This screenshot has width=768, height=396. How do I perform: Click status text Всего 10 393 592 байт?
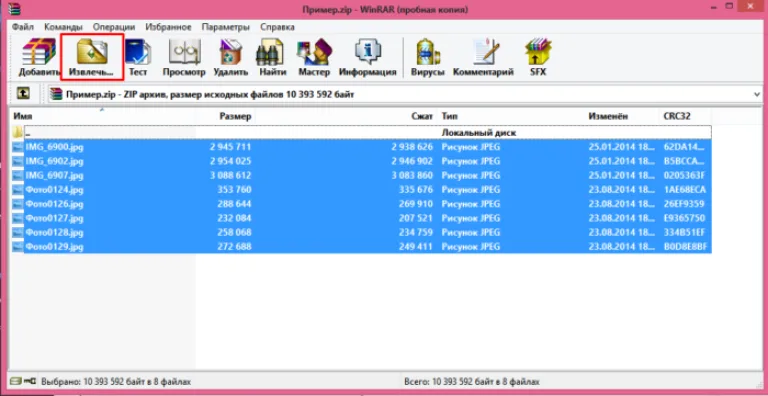click(472, 381)
